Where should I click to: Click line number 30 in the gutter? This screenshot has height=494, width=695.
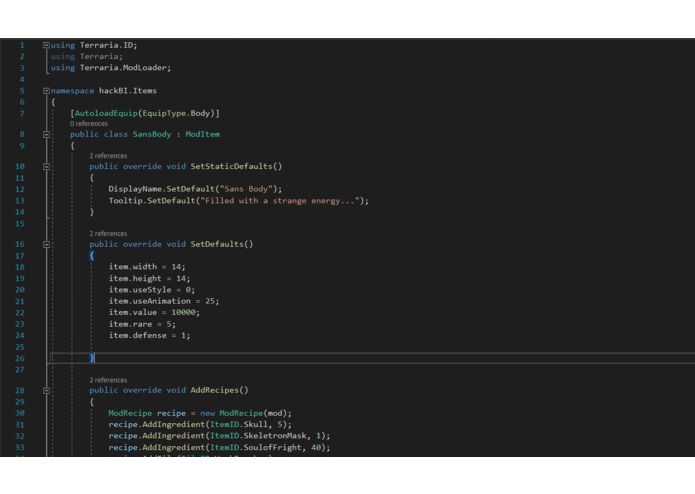coord(20,413)
